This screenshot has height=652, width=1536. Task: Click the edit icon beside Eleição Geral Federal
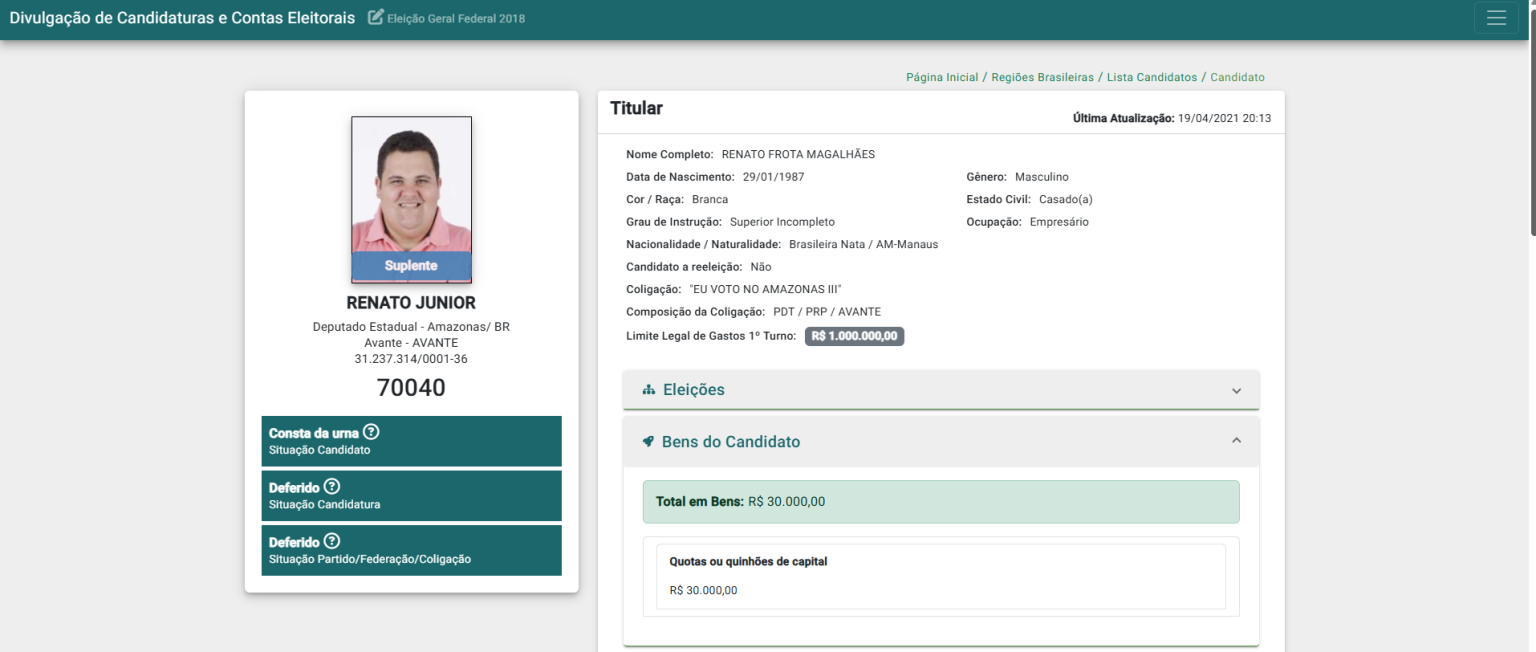click(376, 17)
